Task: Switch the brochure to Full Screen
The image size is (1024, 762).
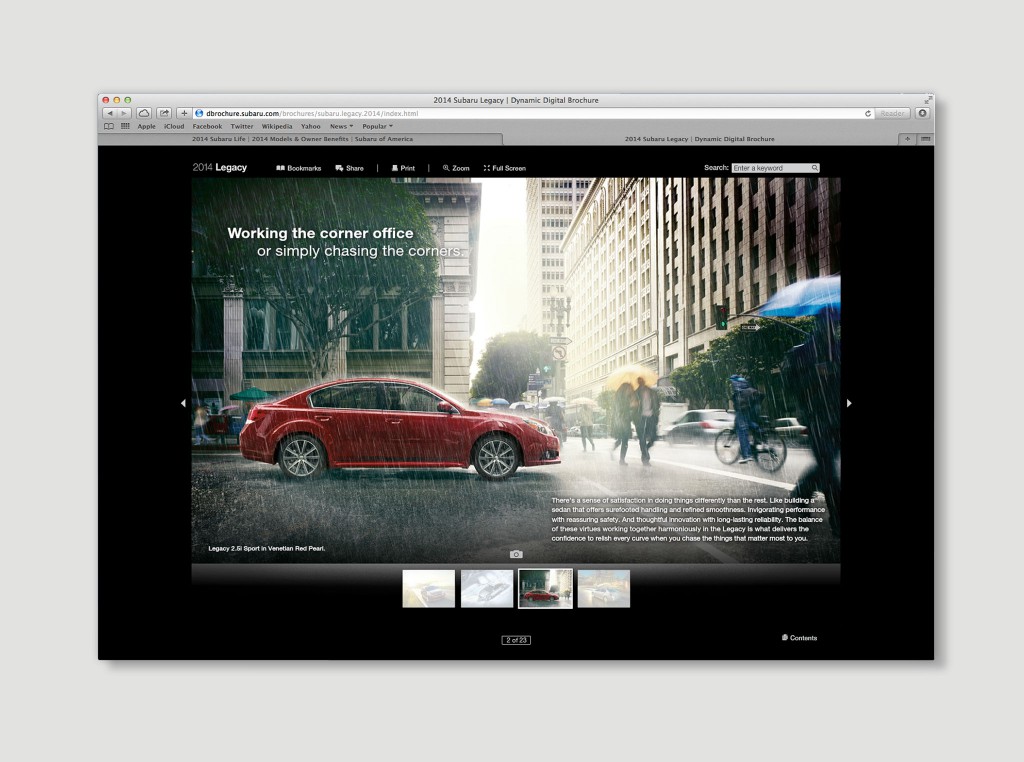Action: click(504, 168)
